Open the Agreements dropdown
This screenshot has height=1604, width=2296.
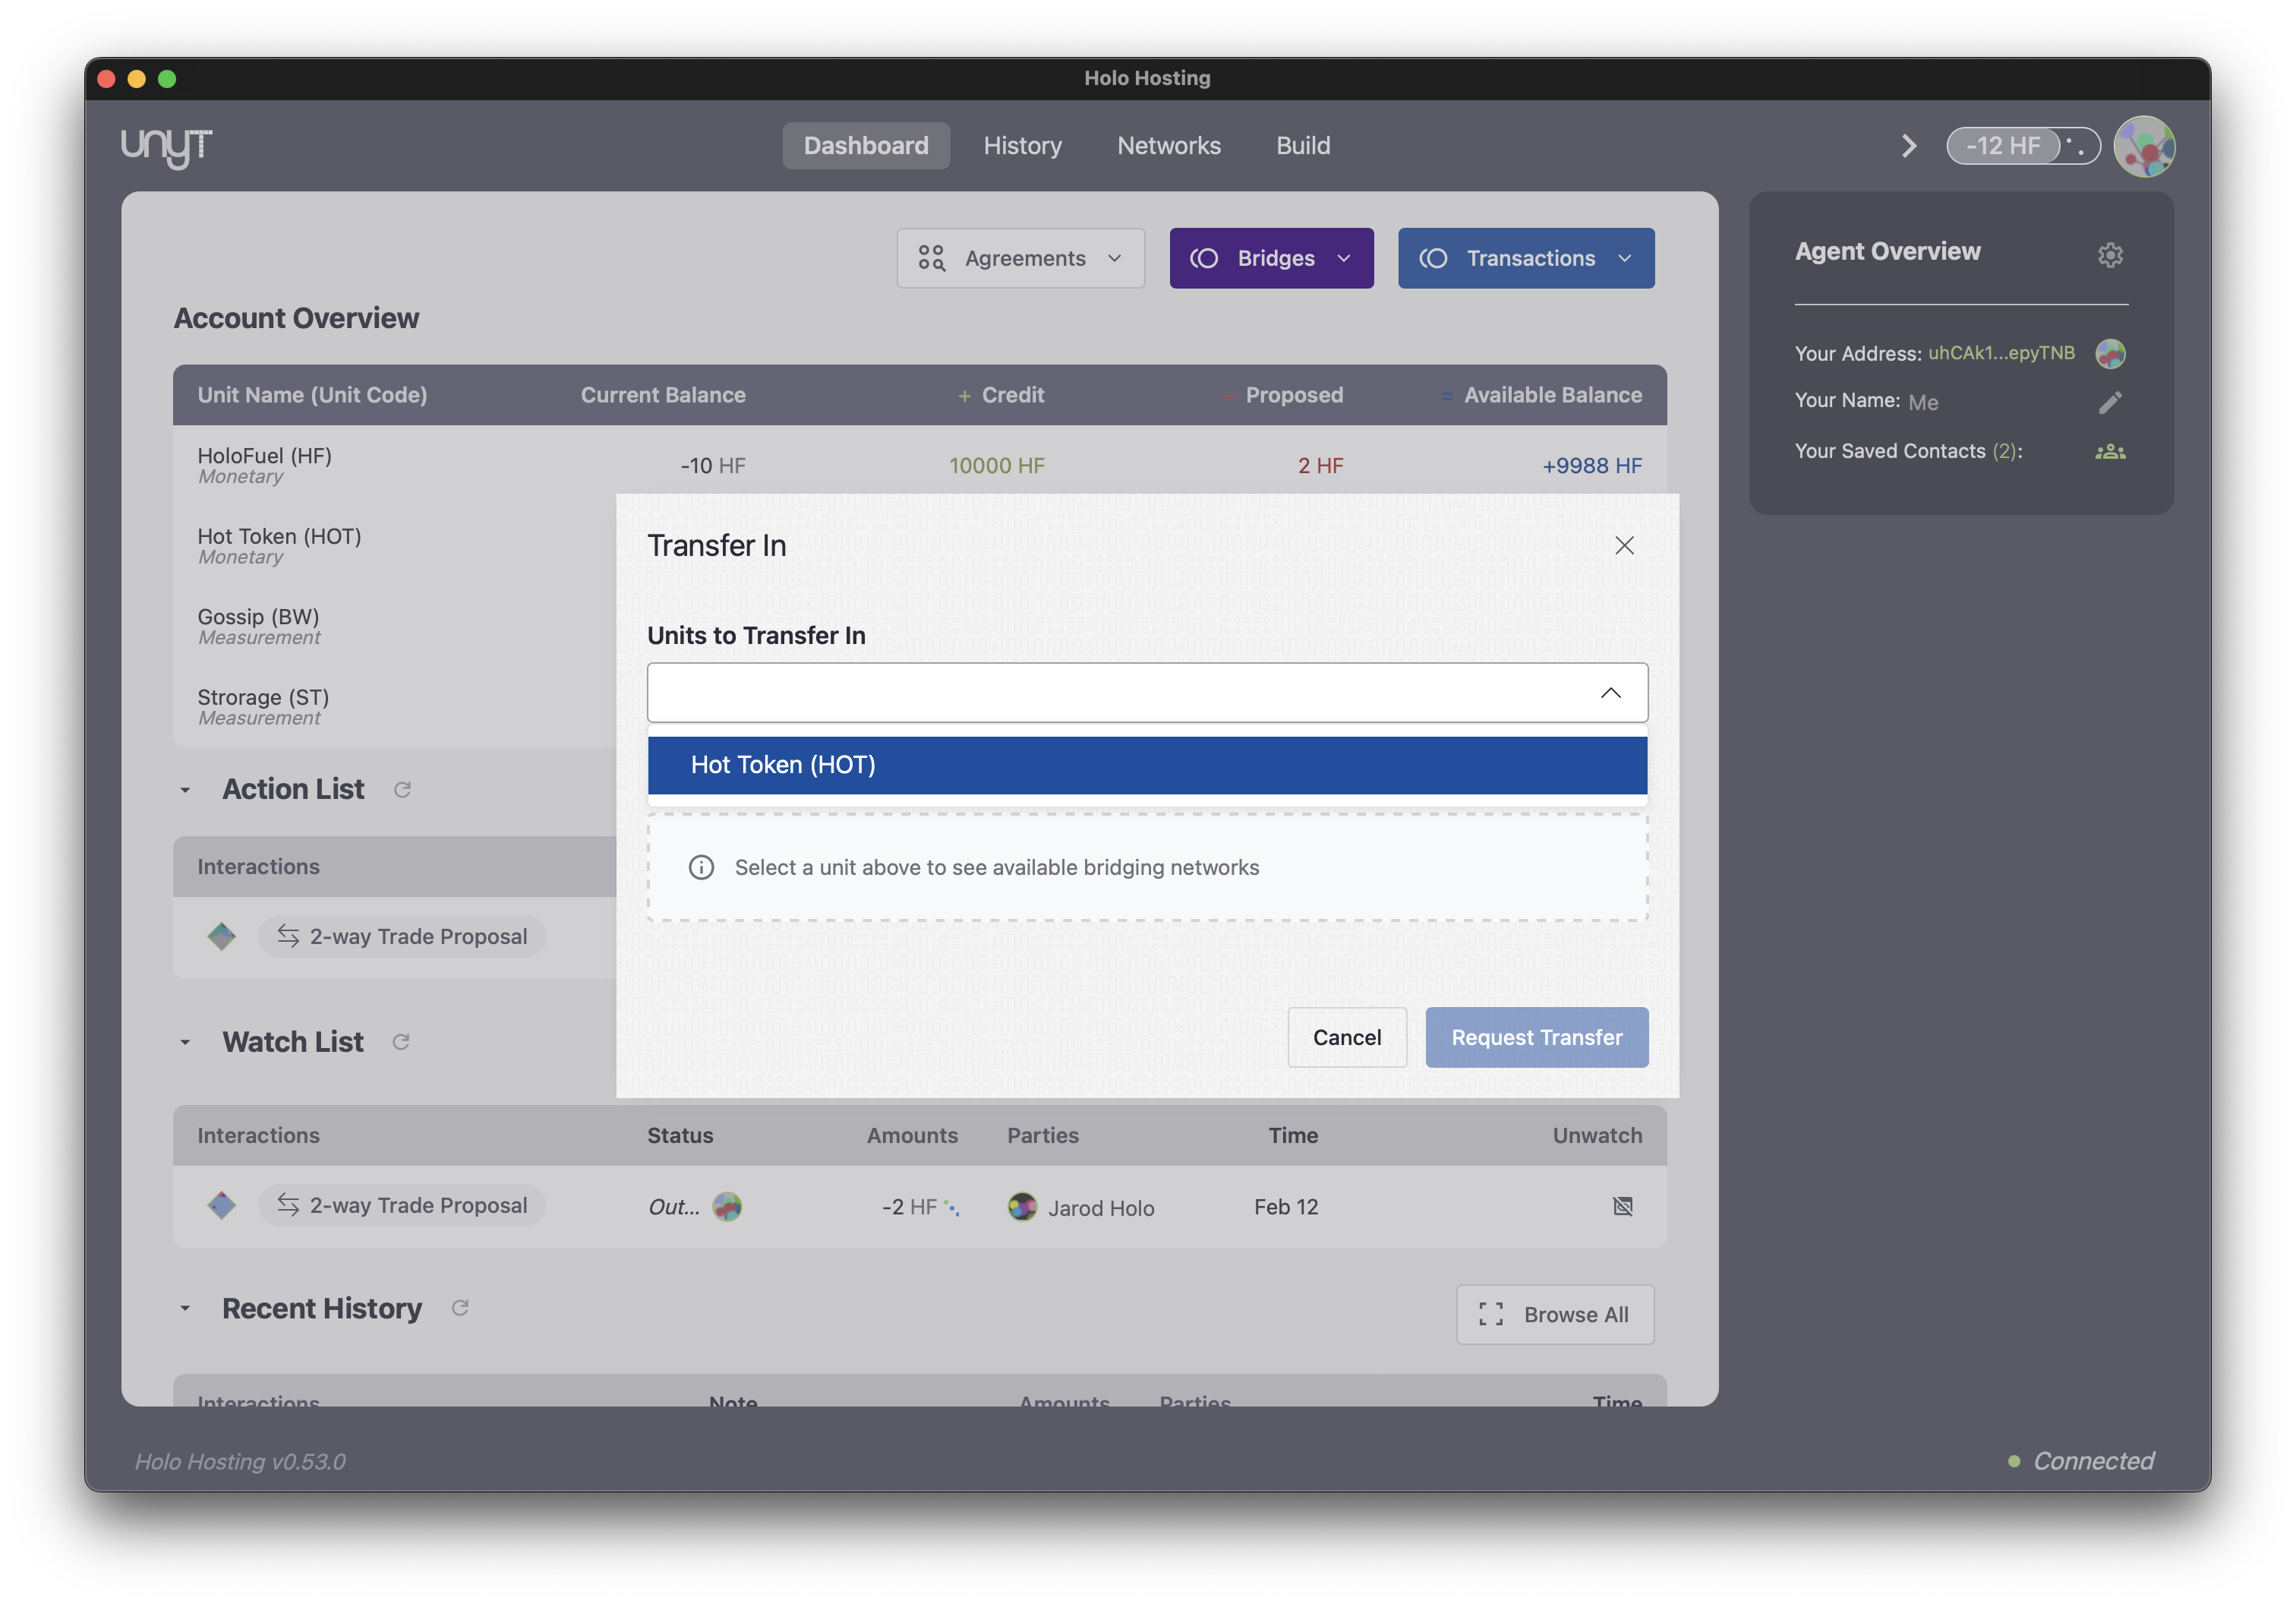pos(1020,258)
